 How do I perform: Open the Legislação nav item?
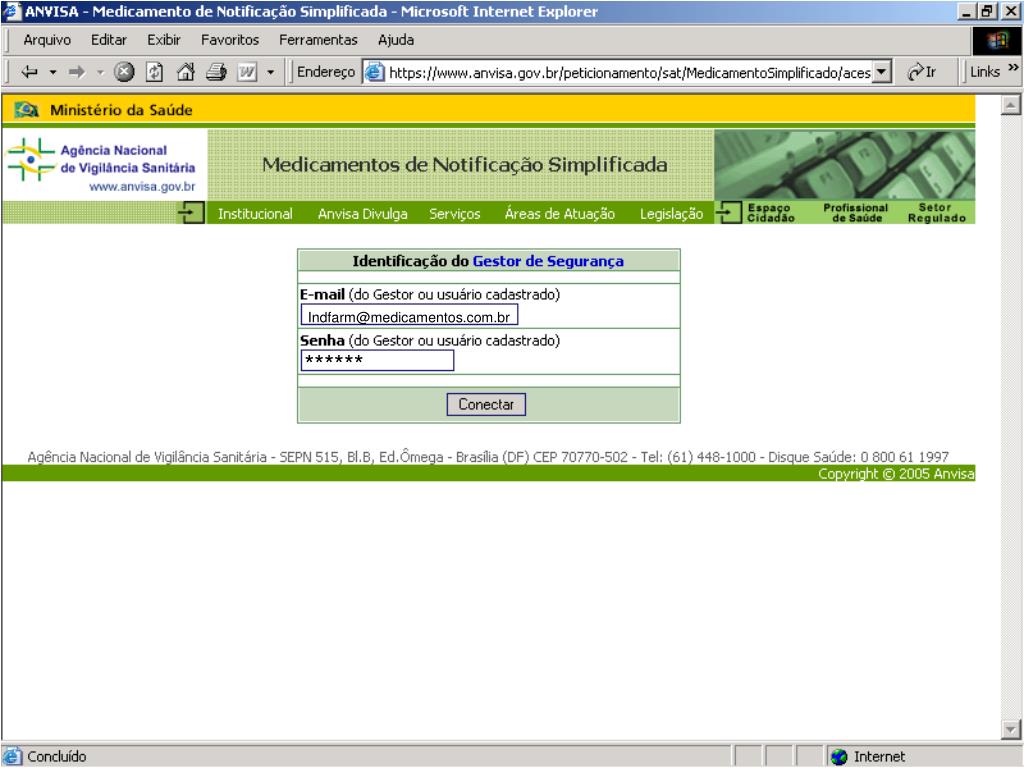coord(671,214)
